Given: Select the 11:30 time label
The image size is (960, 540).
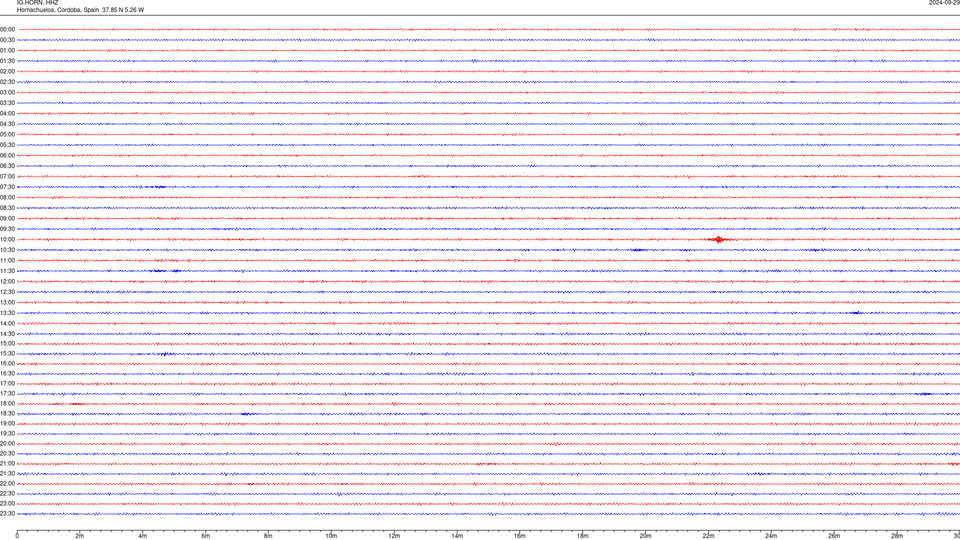Looking at the screenshot, I should tap(7, 271).
